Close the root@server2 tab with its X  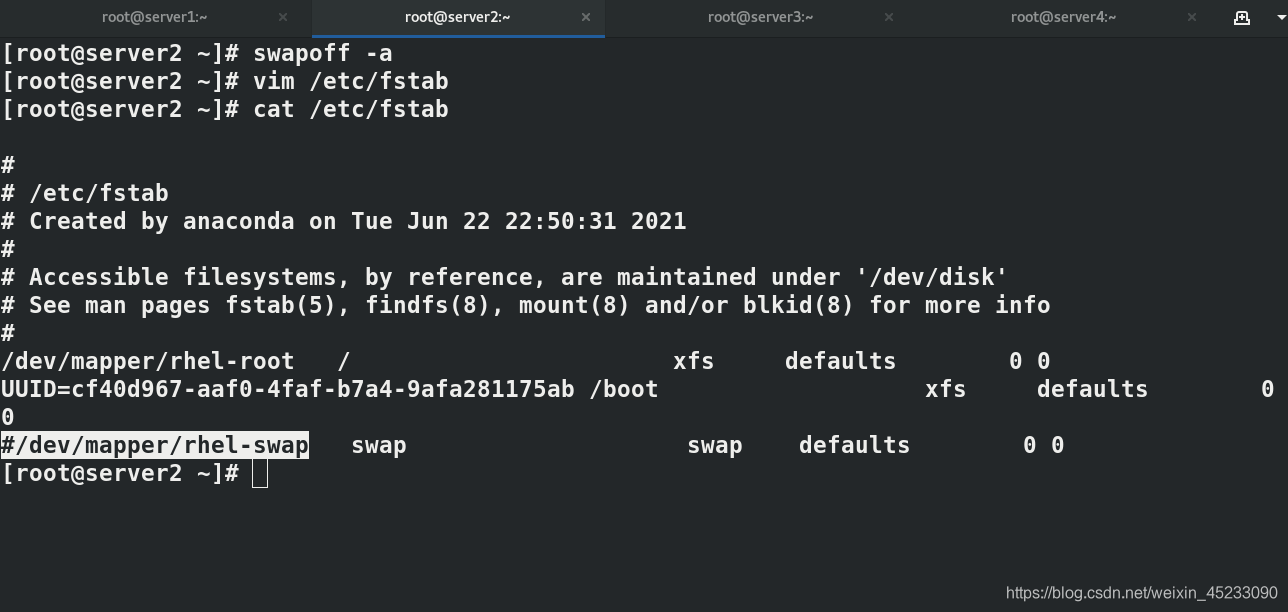click(x=586, y=17)
